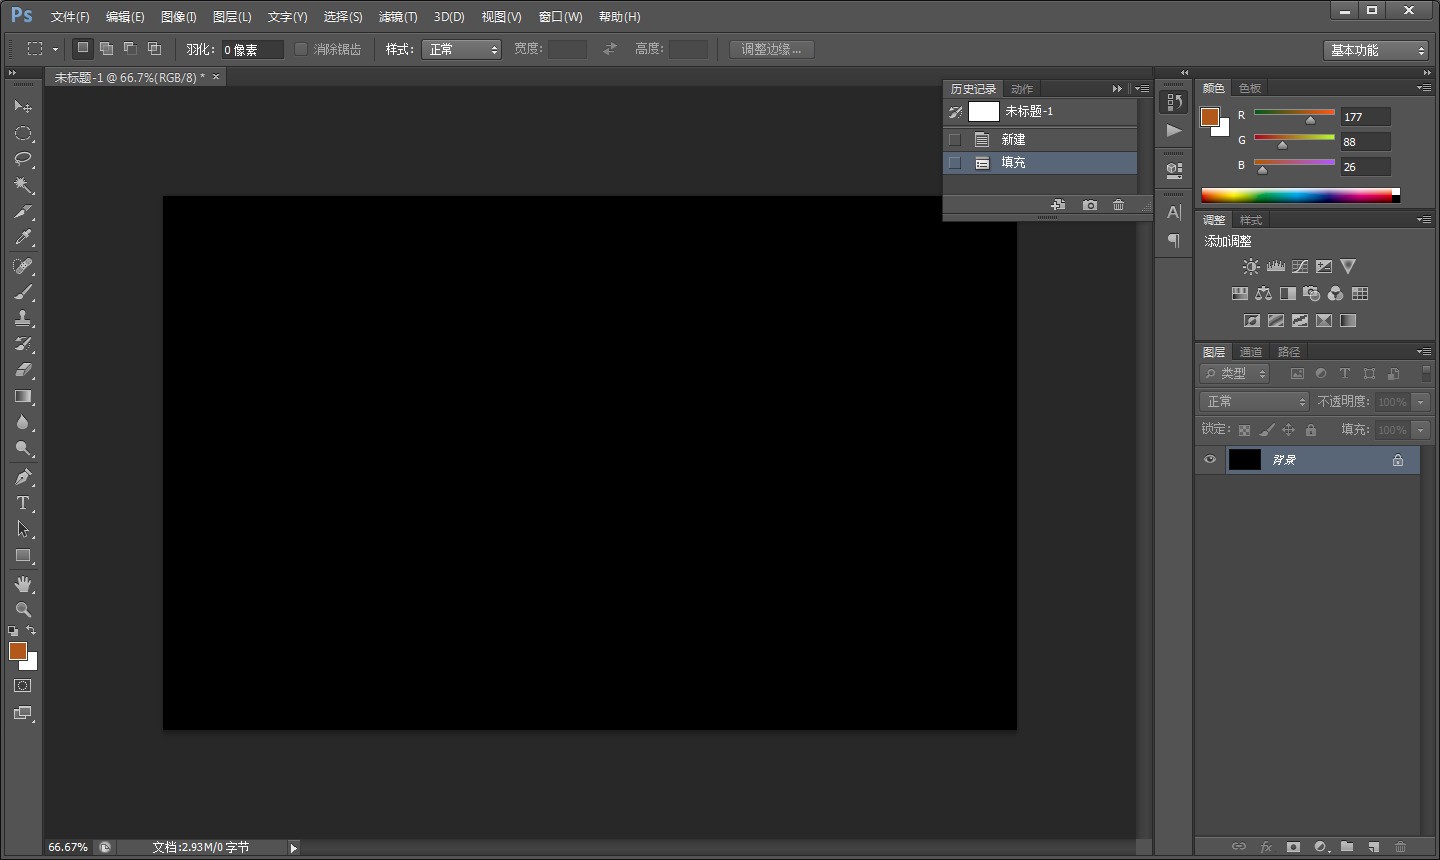Enable the 消除锯齿 anti-alias checkbox
This screenshot has height=860, width=1440.
(301, 49)
